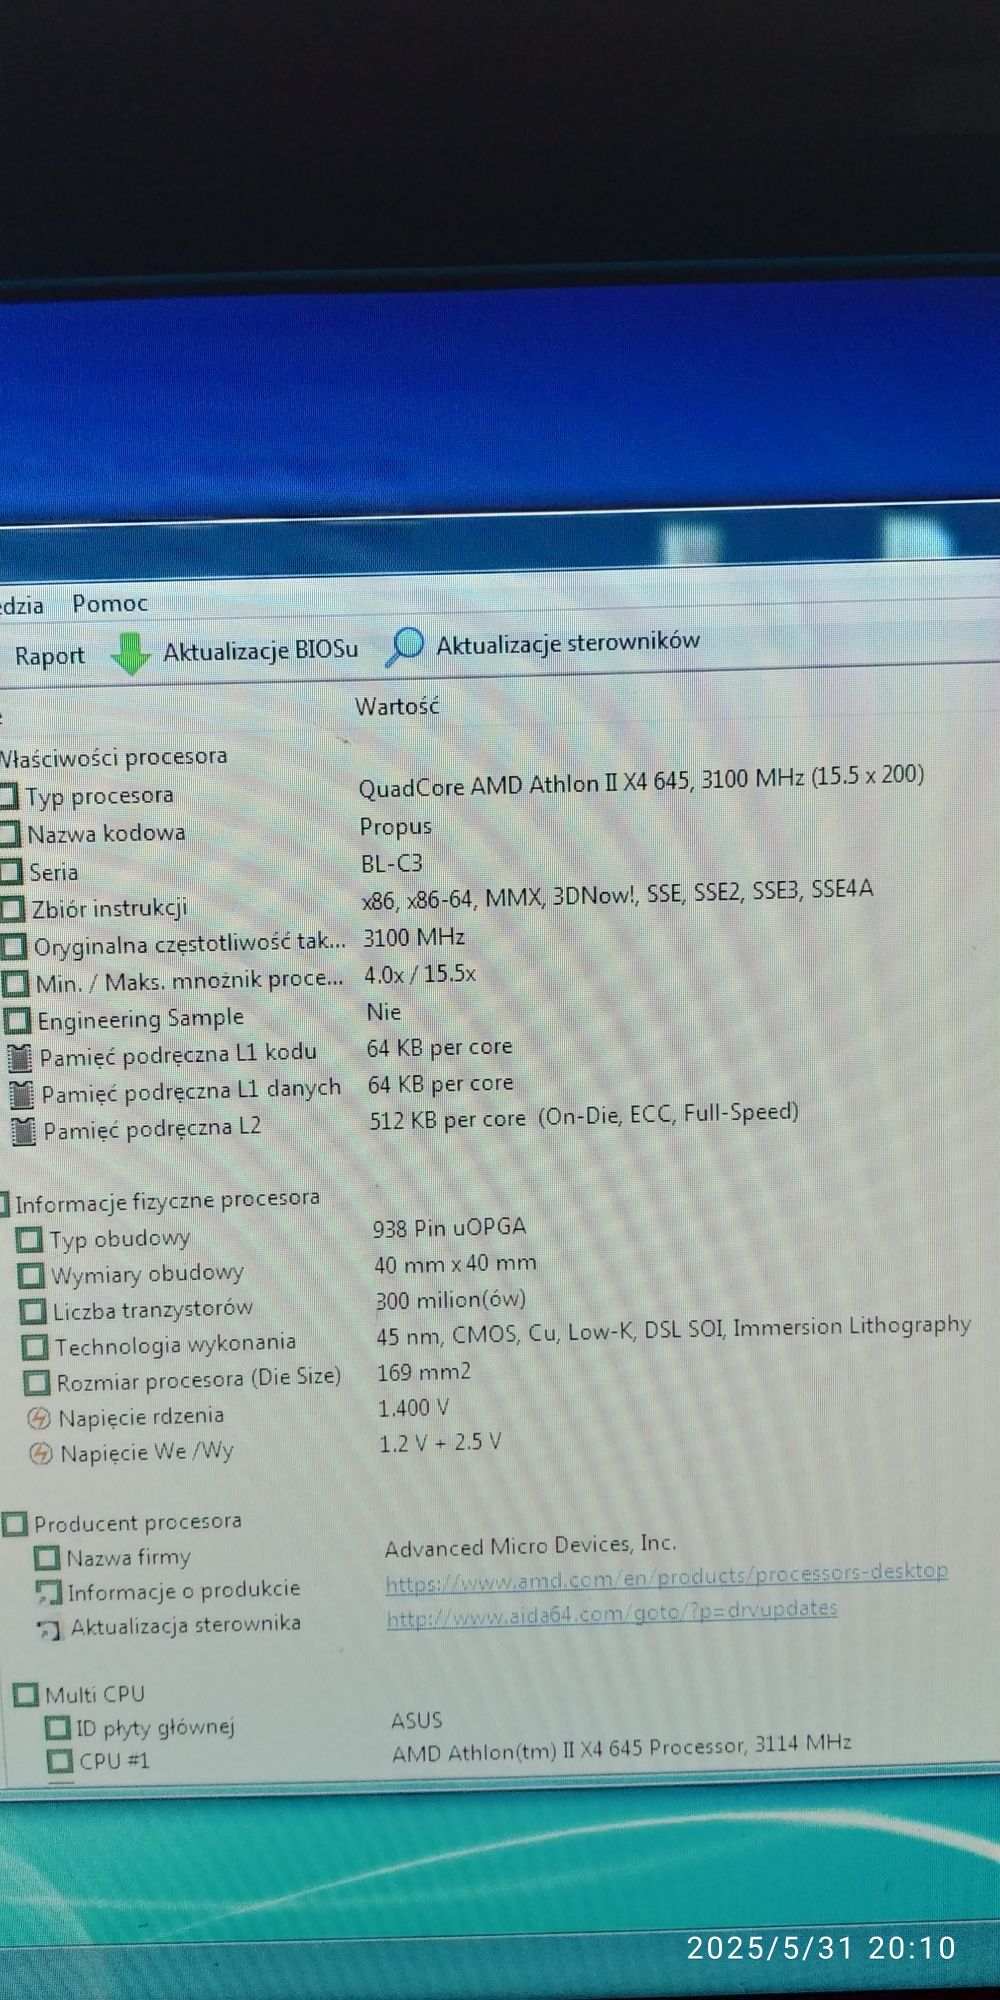
Task: Click the Raport toolbar button
Action: click(49, 656)
